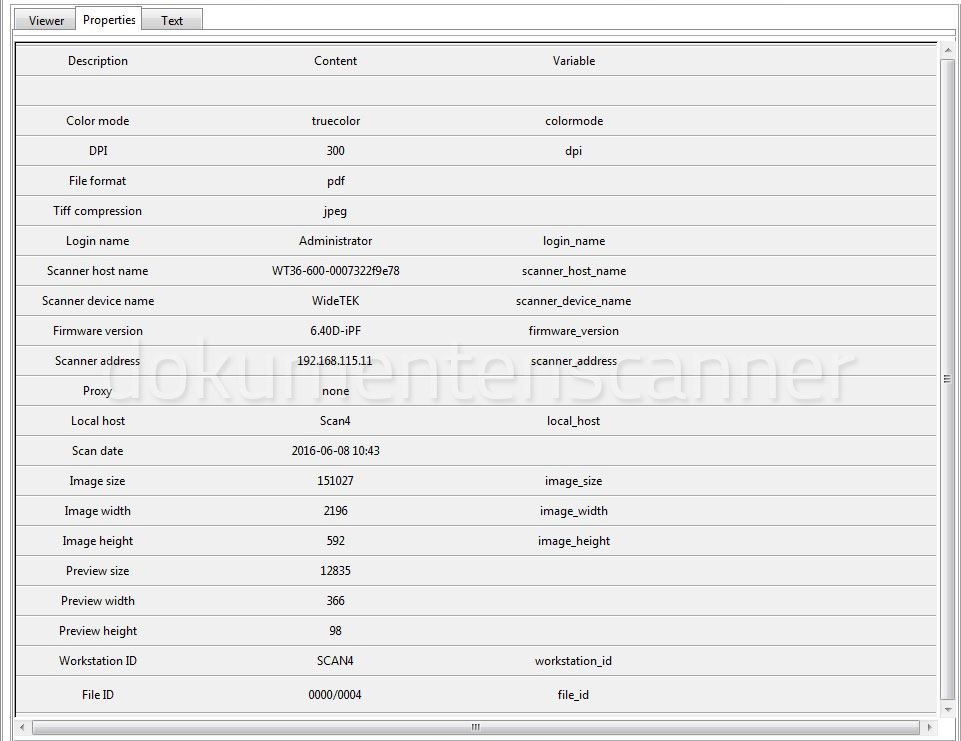Click the DPI value '300'
Image resolution: width=961 pixels, height=741 pixels.
[335, 151]
